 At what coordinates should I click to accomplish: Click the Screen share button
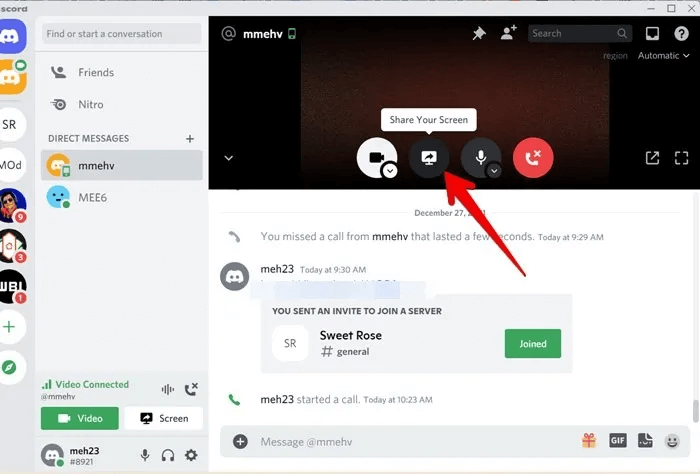pos(164,418)
